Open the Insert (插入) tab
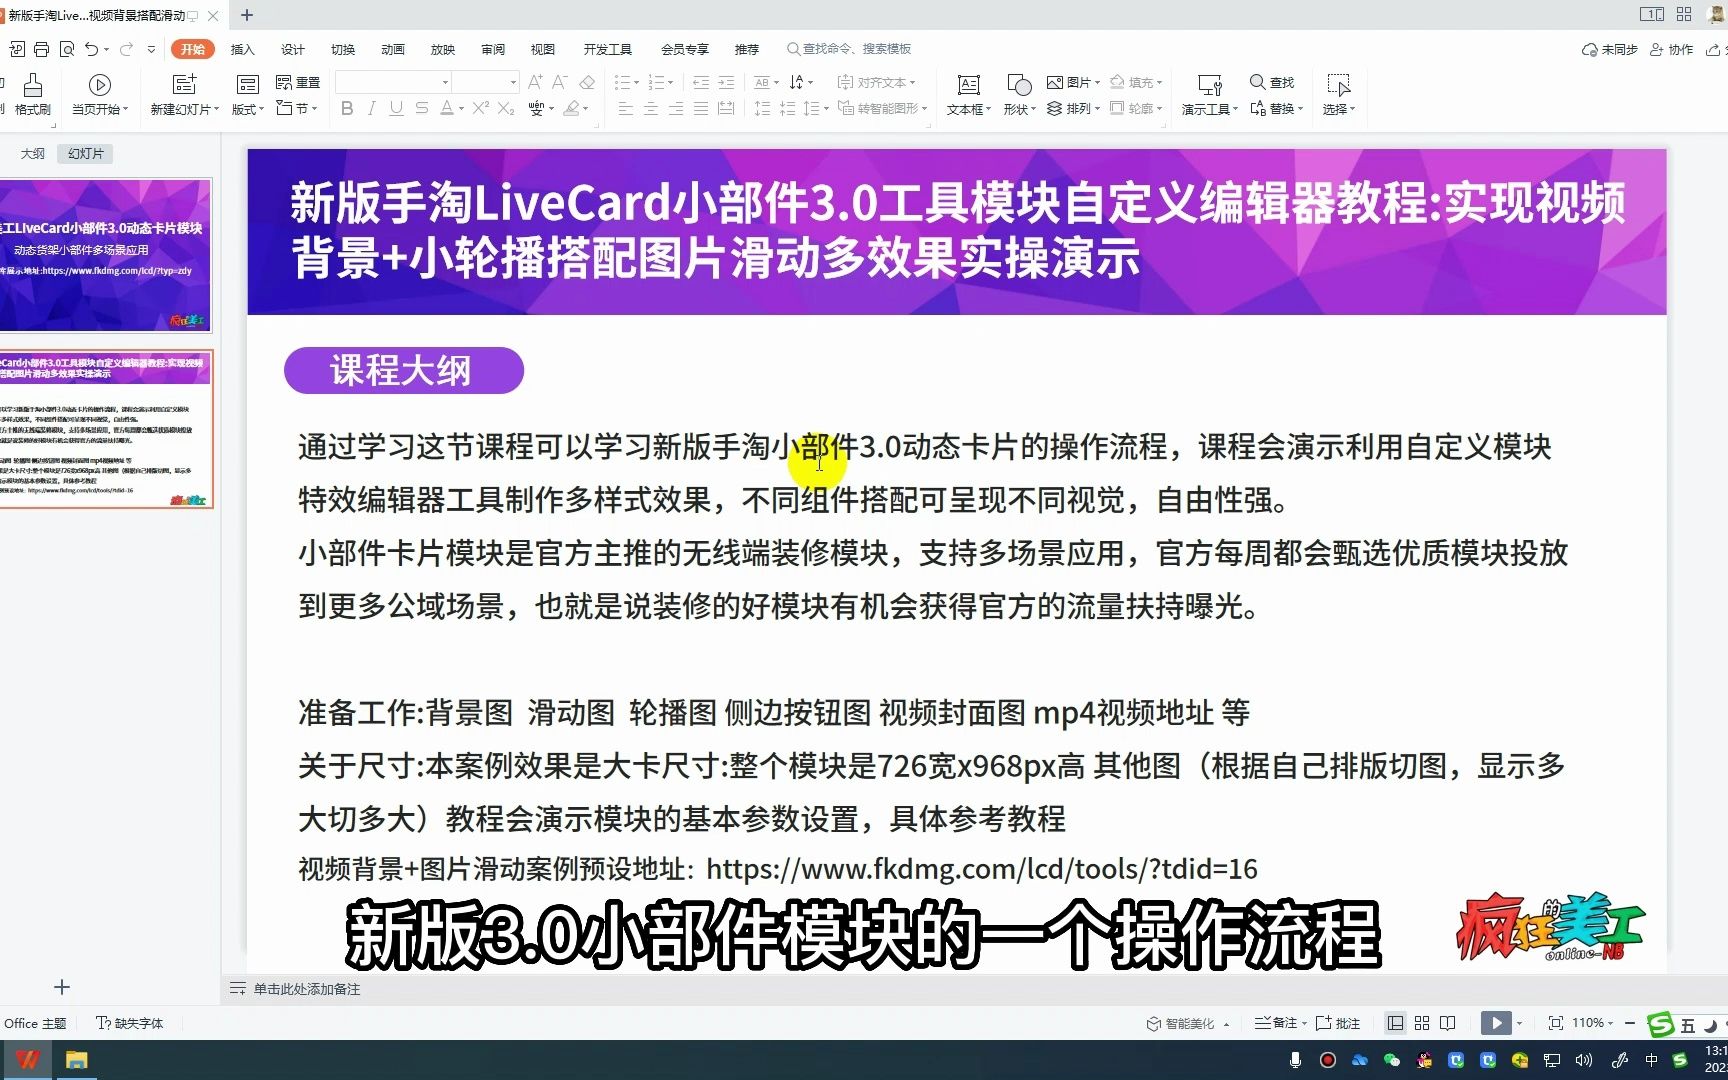1728x1080 pixels. tap(243, 49)
